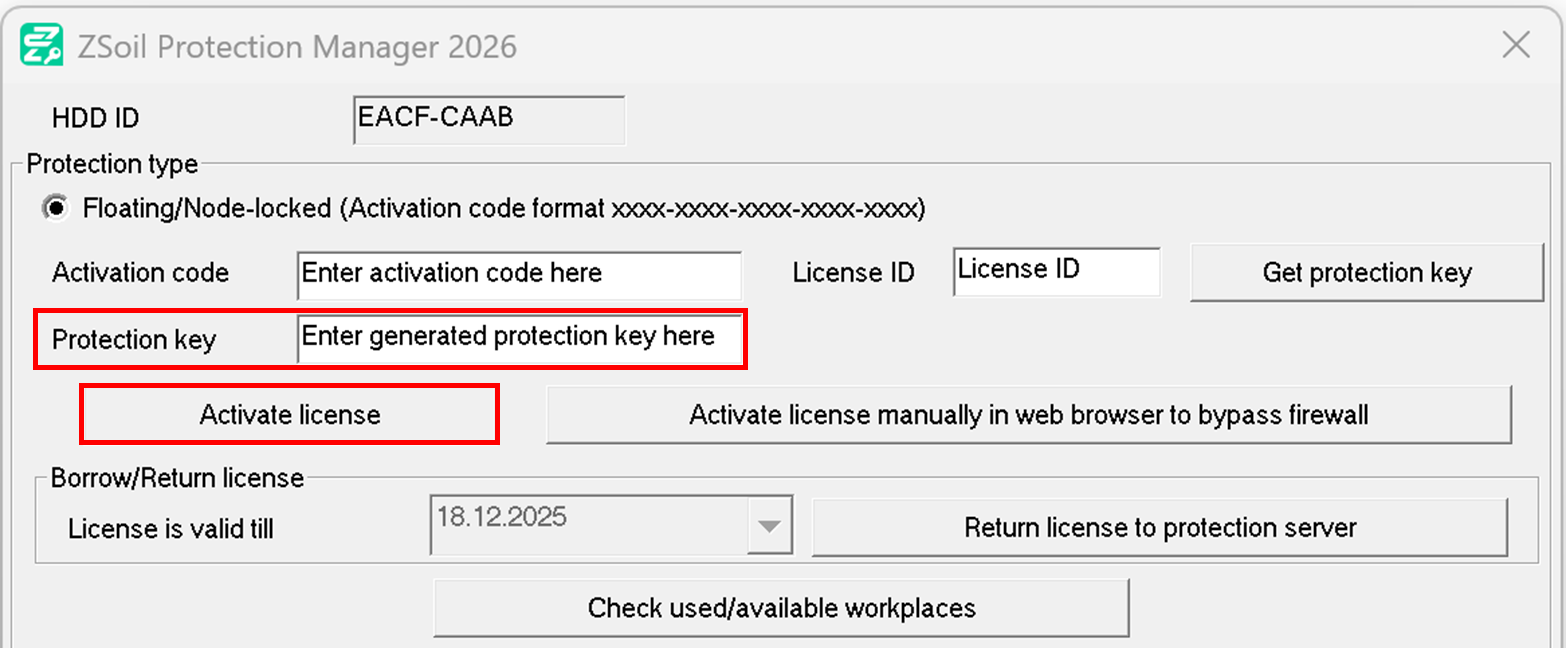Focus the Activation code input field
The image size is (1566, 648).
[519, 274]
